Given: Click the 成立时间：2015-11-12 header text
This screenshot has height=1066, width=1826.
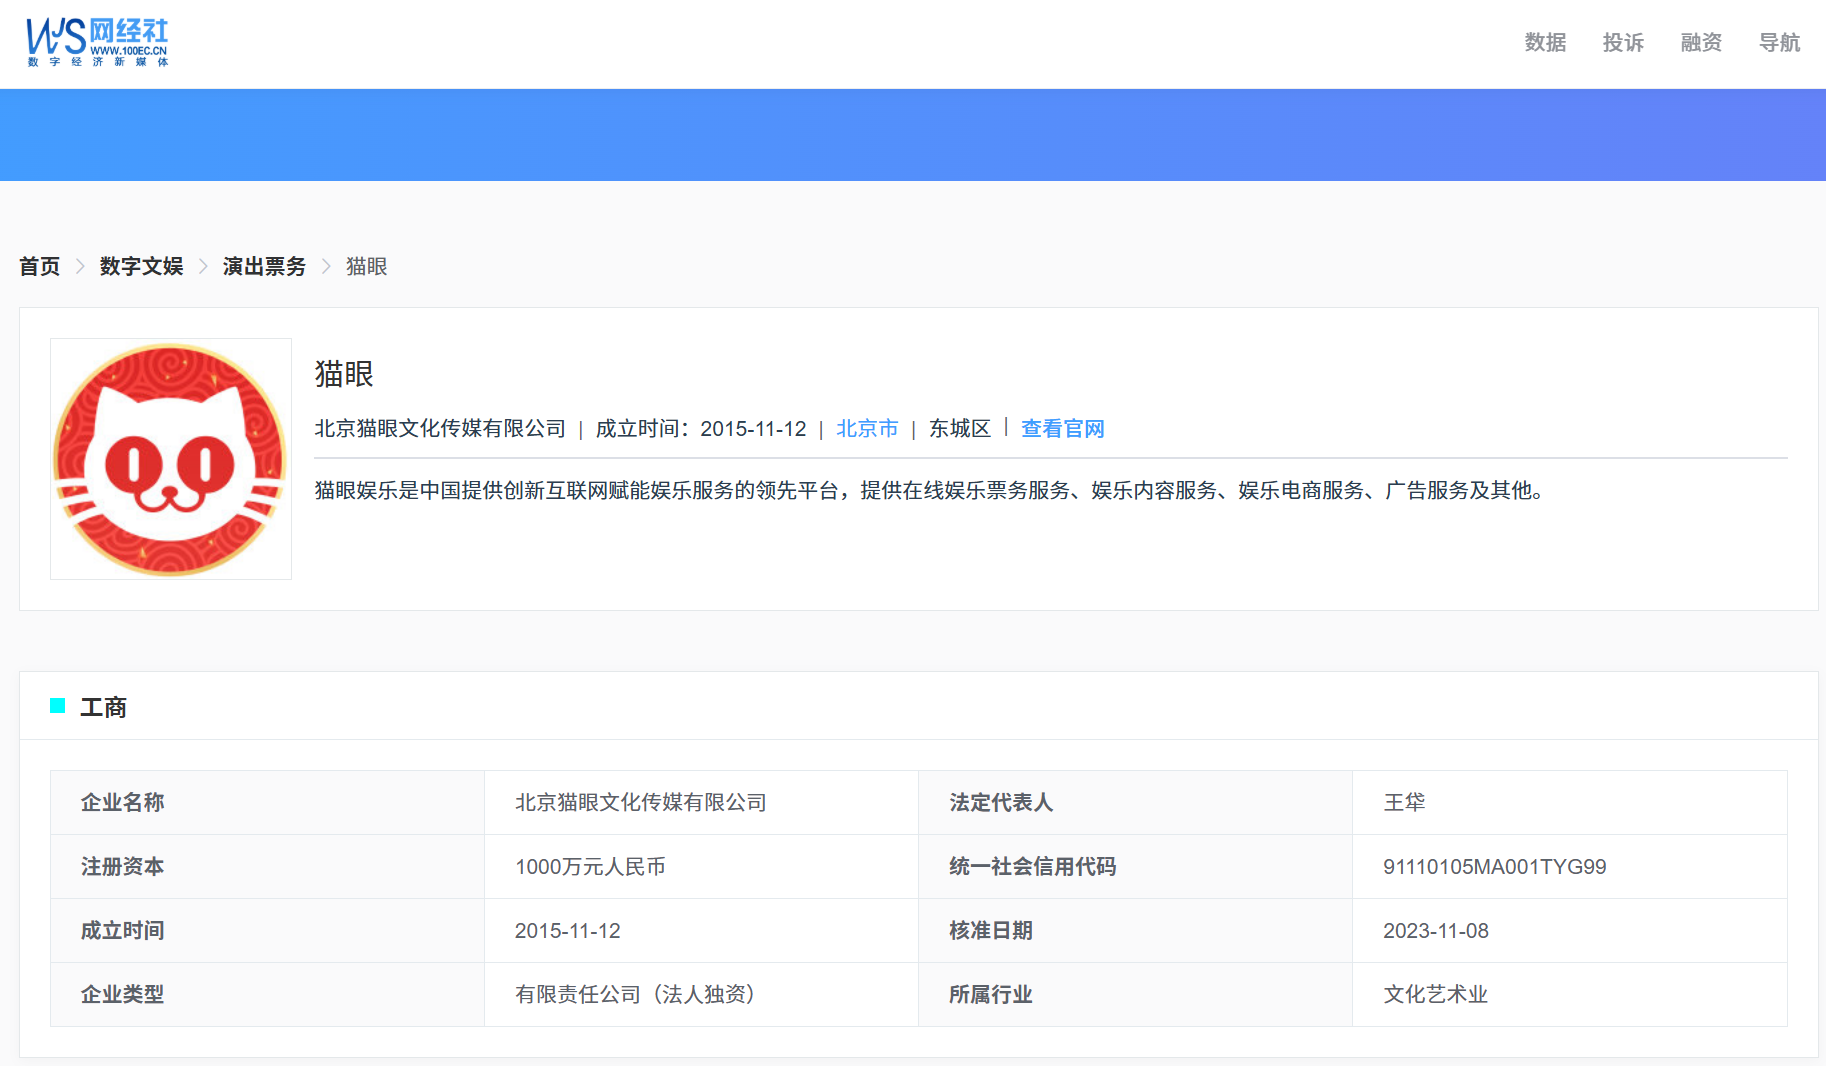Looking at the screenshot, I should coord(701,428).
